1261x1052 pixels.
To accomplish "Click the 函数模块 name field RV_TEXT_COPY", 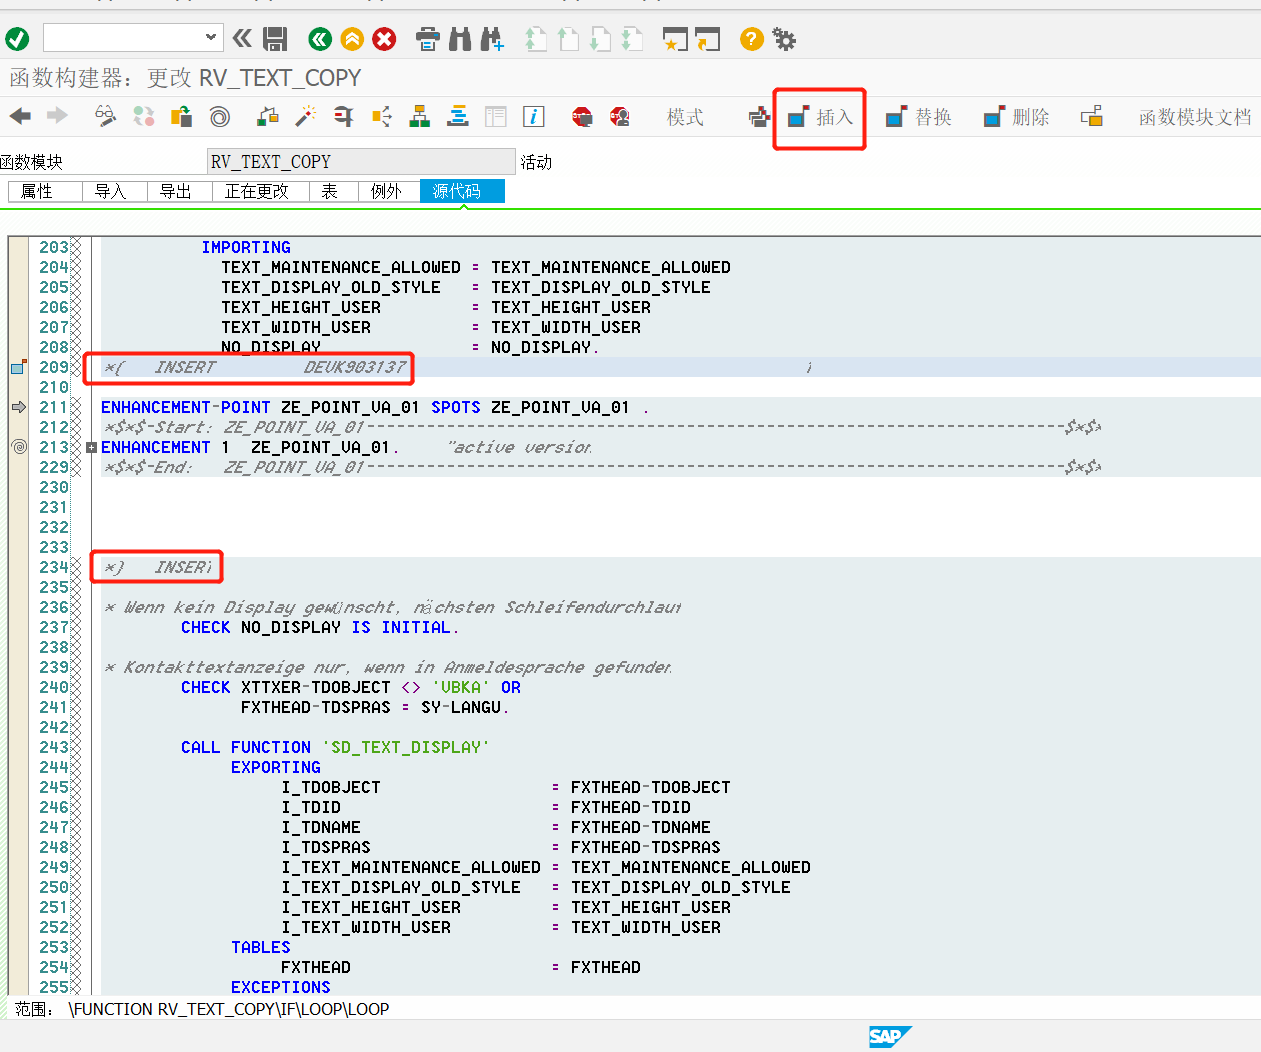I will coord(361,161).
